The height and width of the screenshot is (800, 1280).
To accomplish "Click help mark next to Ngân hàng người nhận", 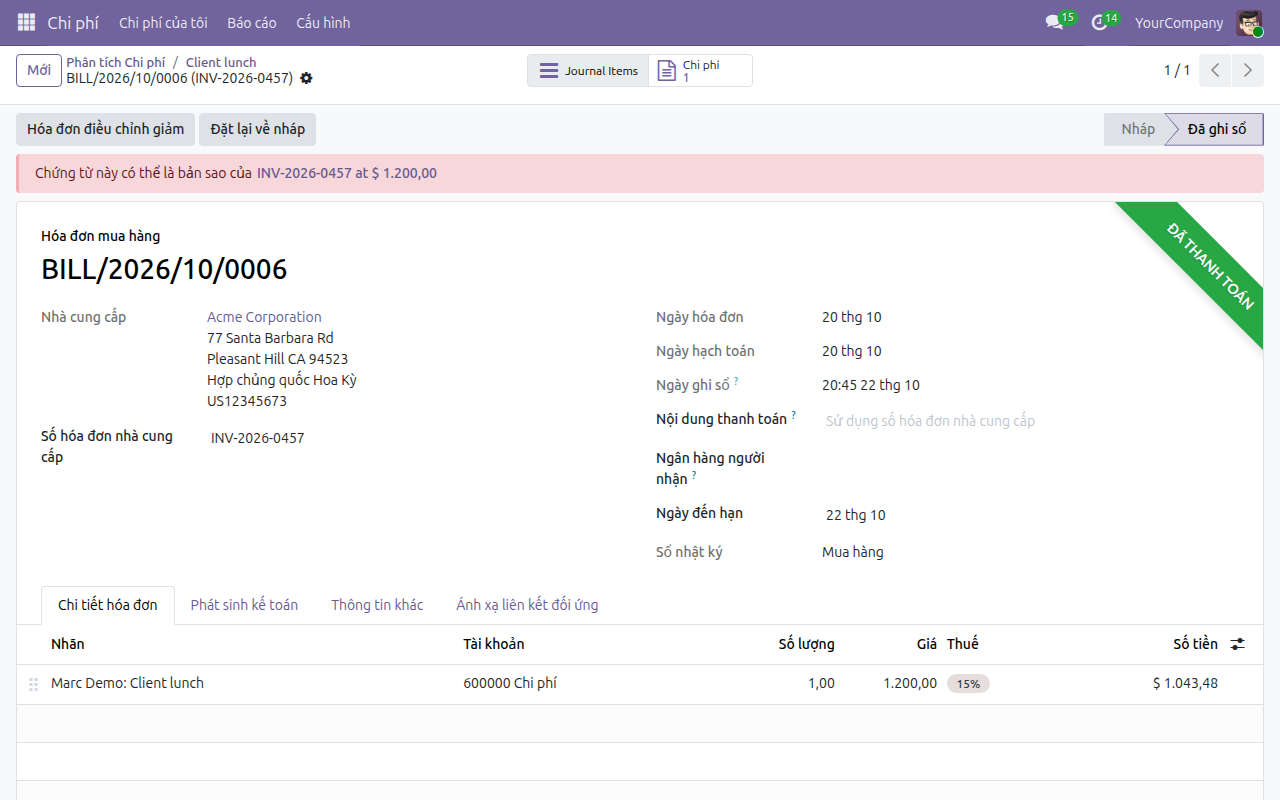I will [694, 475].
